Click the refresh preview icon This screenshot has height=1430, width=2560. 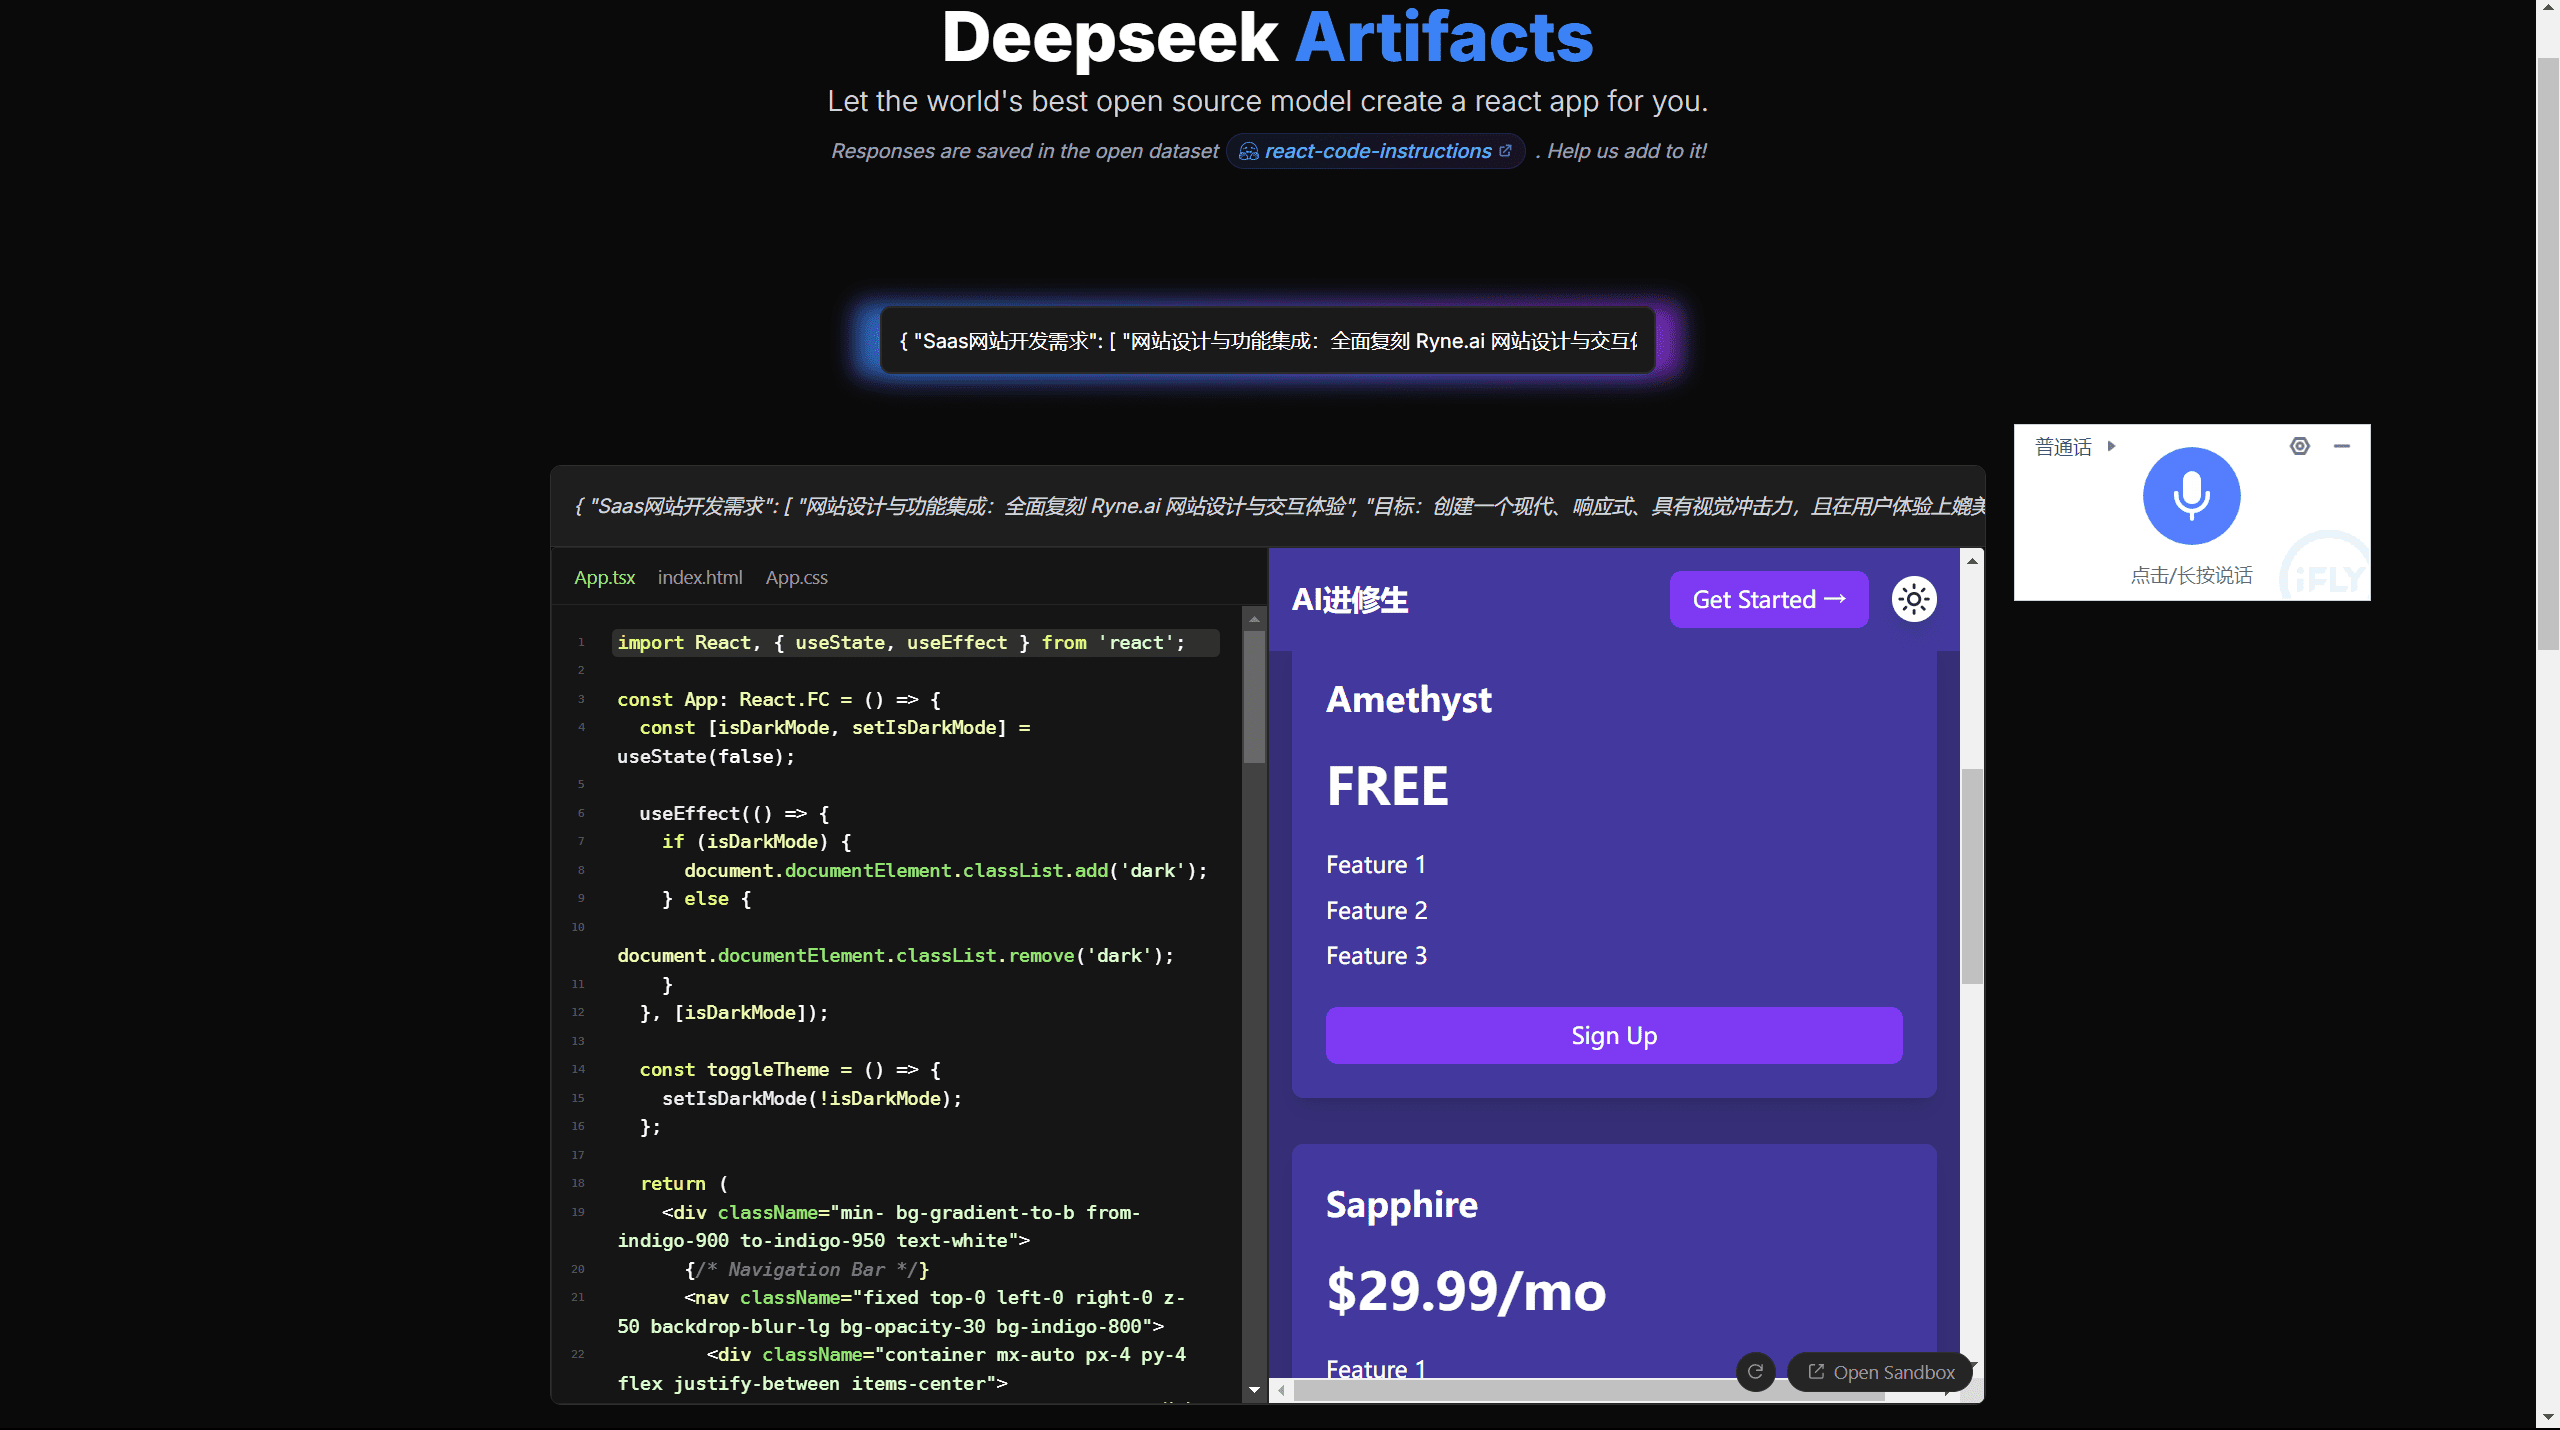tap(1755, 1372)
